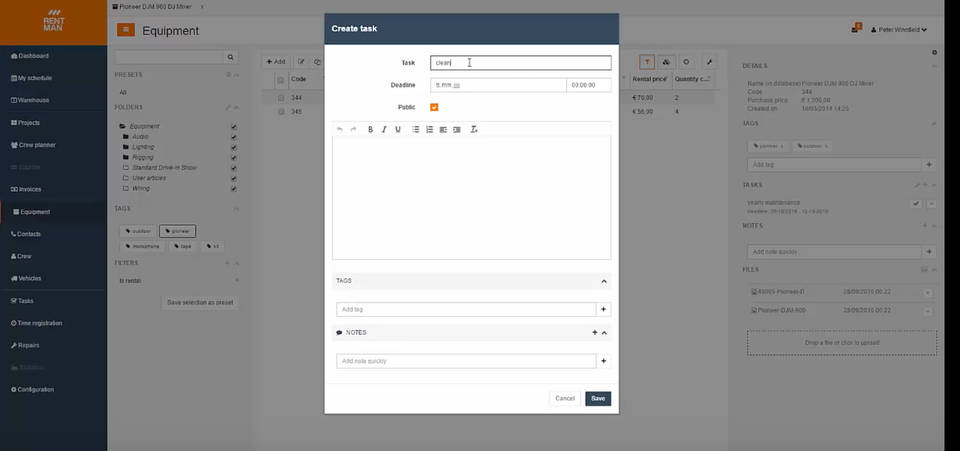Viewport: 960px width, 451px height.
Task: Click the dialog Add tag input
Action: pyautogui.click(x=466, y=310)
